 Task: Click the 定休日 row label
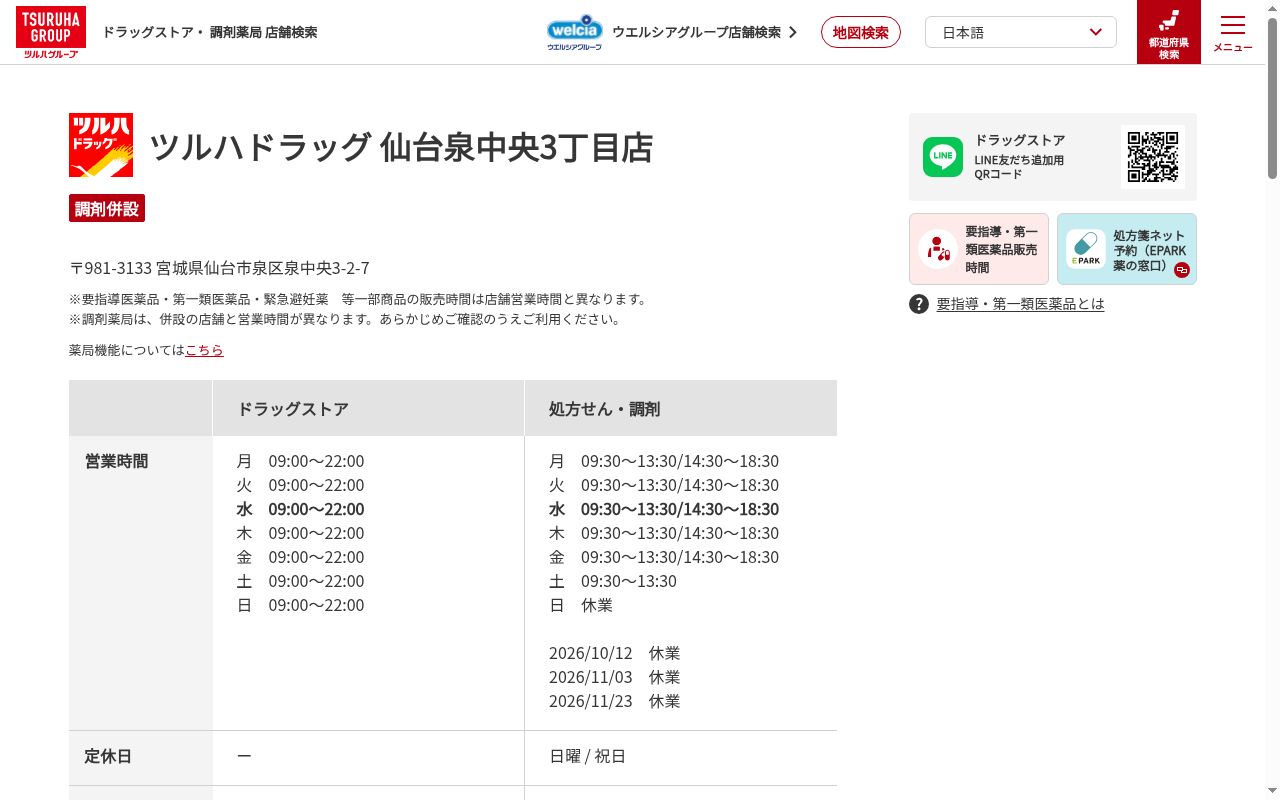click(x=109, y=756)
